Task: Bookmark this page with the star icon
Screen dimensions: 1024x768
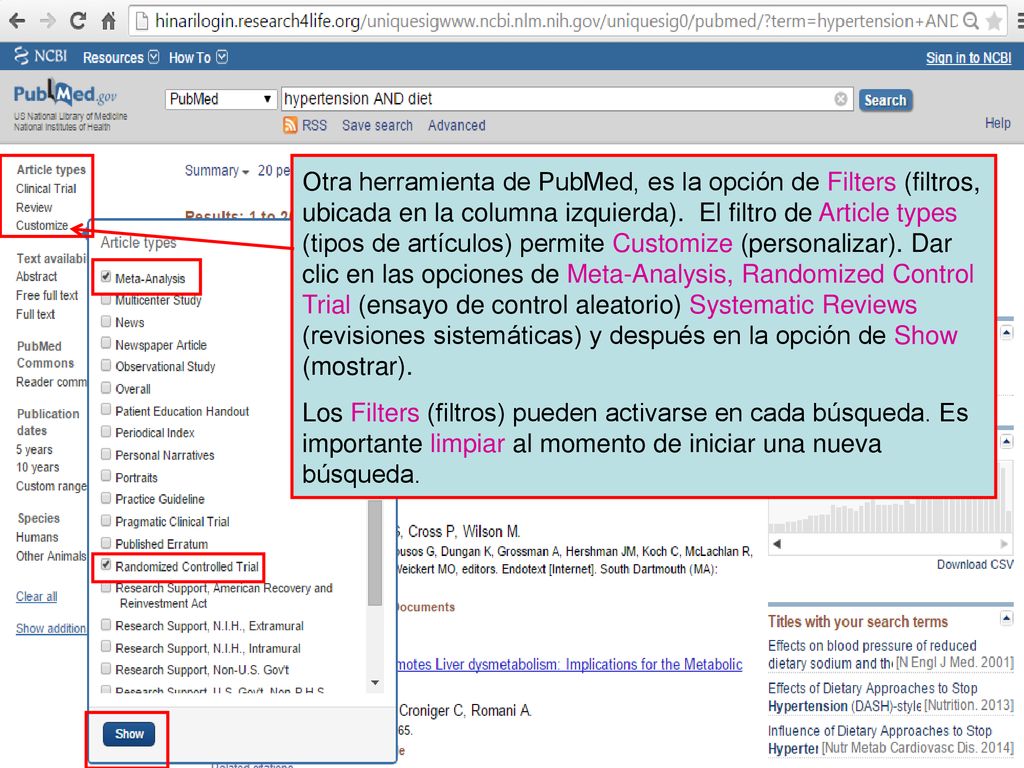Action: click(x=994, y=22)
